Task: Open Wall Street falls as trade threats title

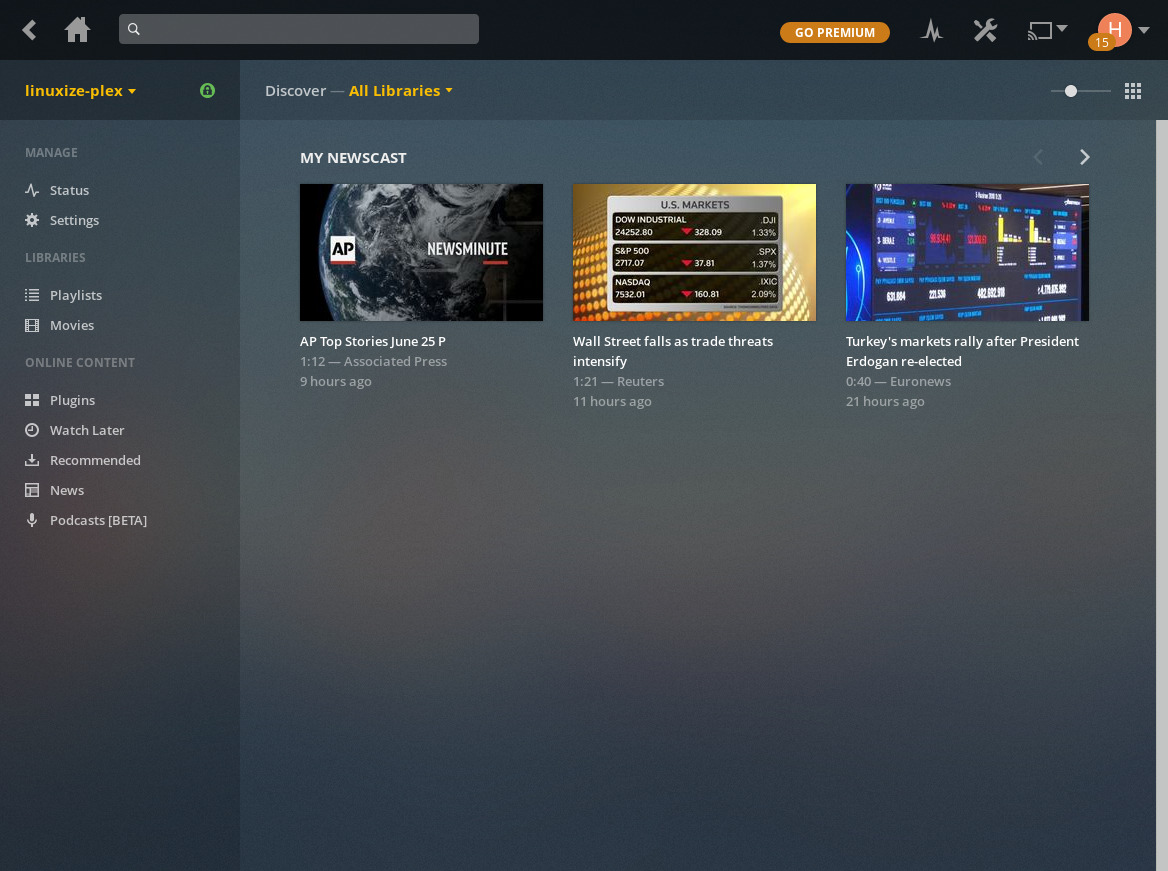Action: (x=673, y=351)
